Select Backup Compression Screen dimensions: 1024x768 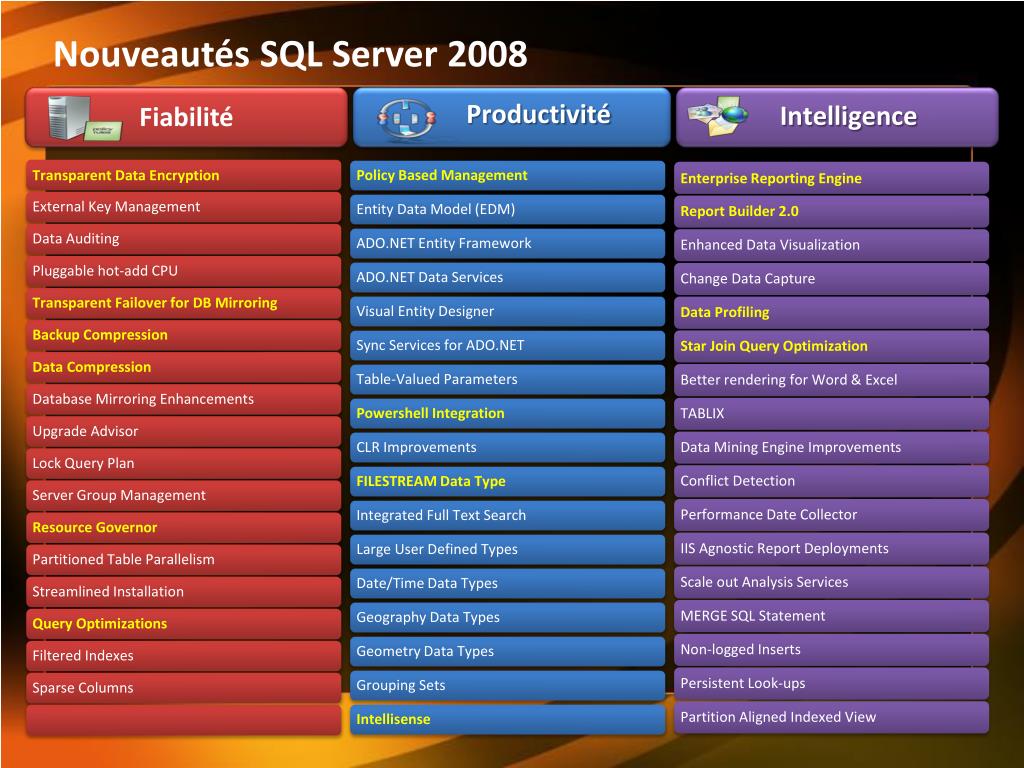click(184, 335)
